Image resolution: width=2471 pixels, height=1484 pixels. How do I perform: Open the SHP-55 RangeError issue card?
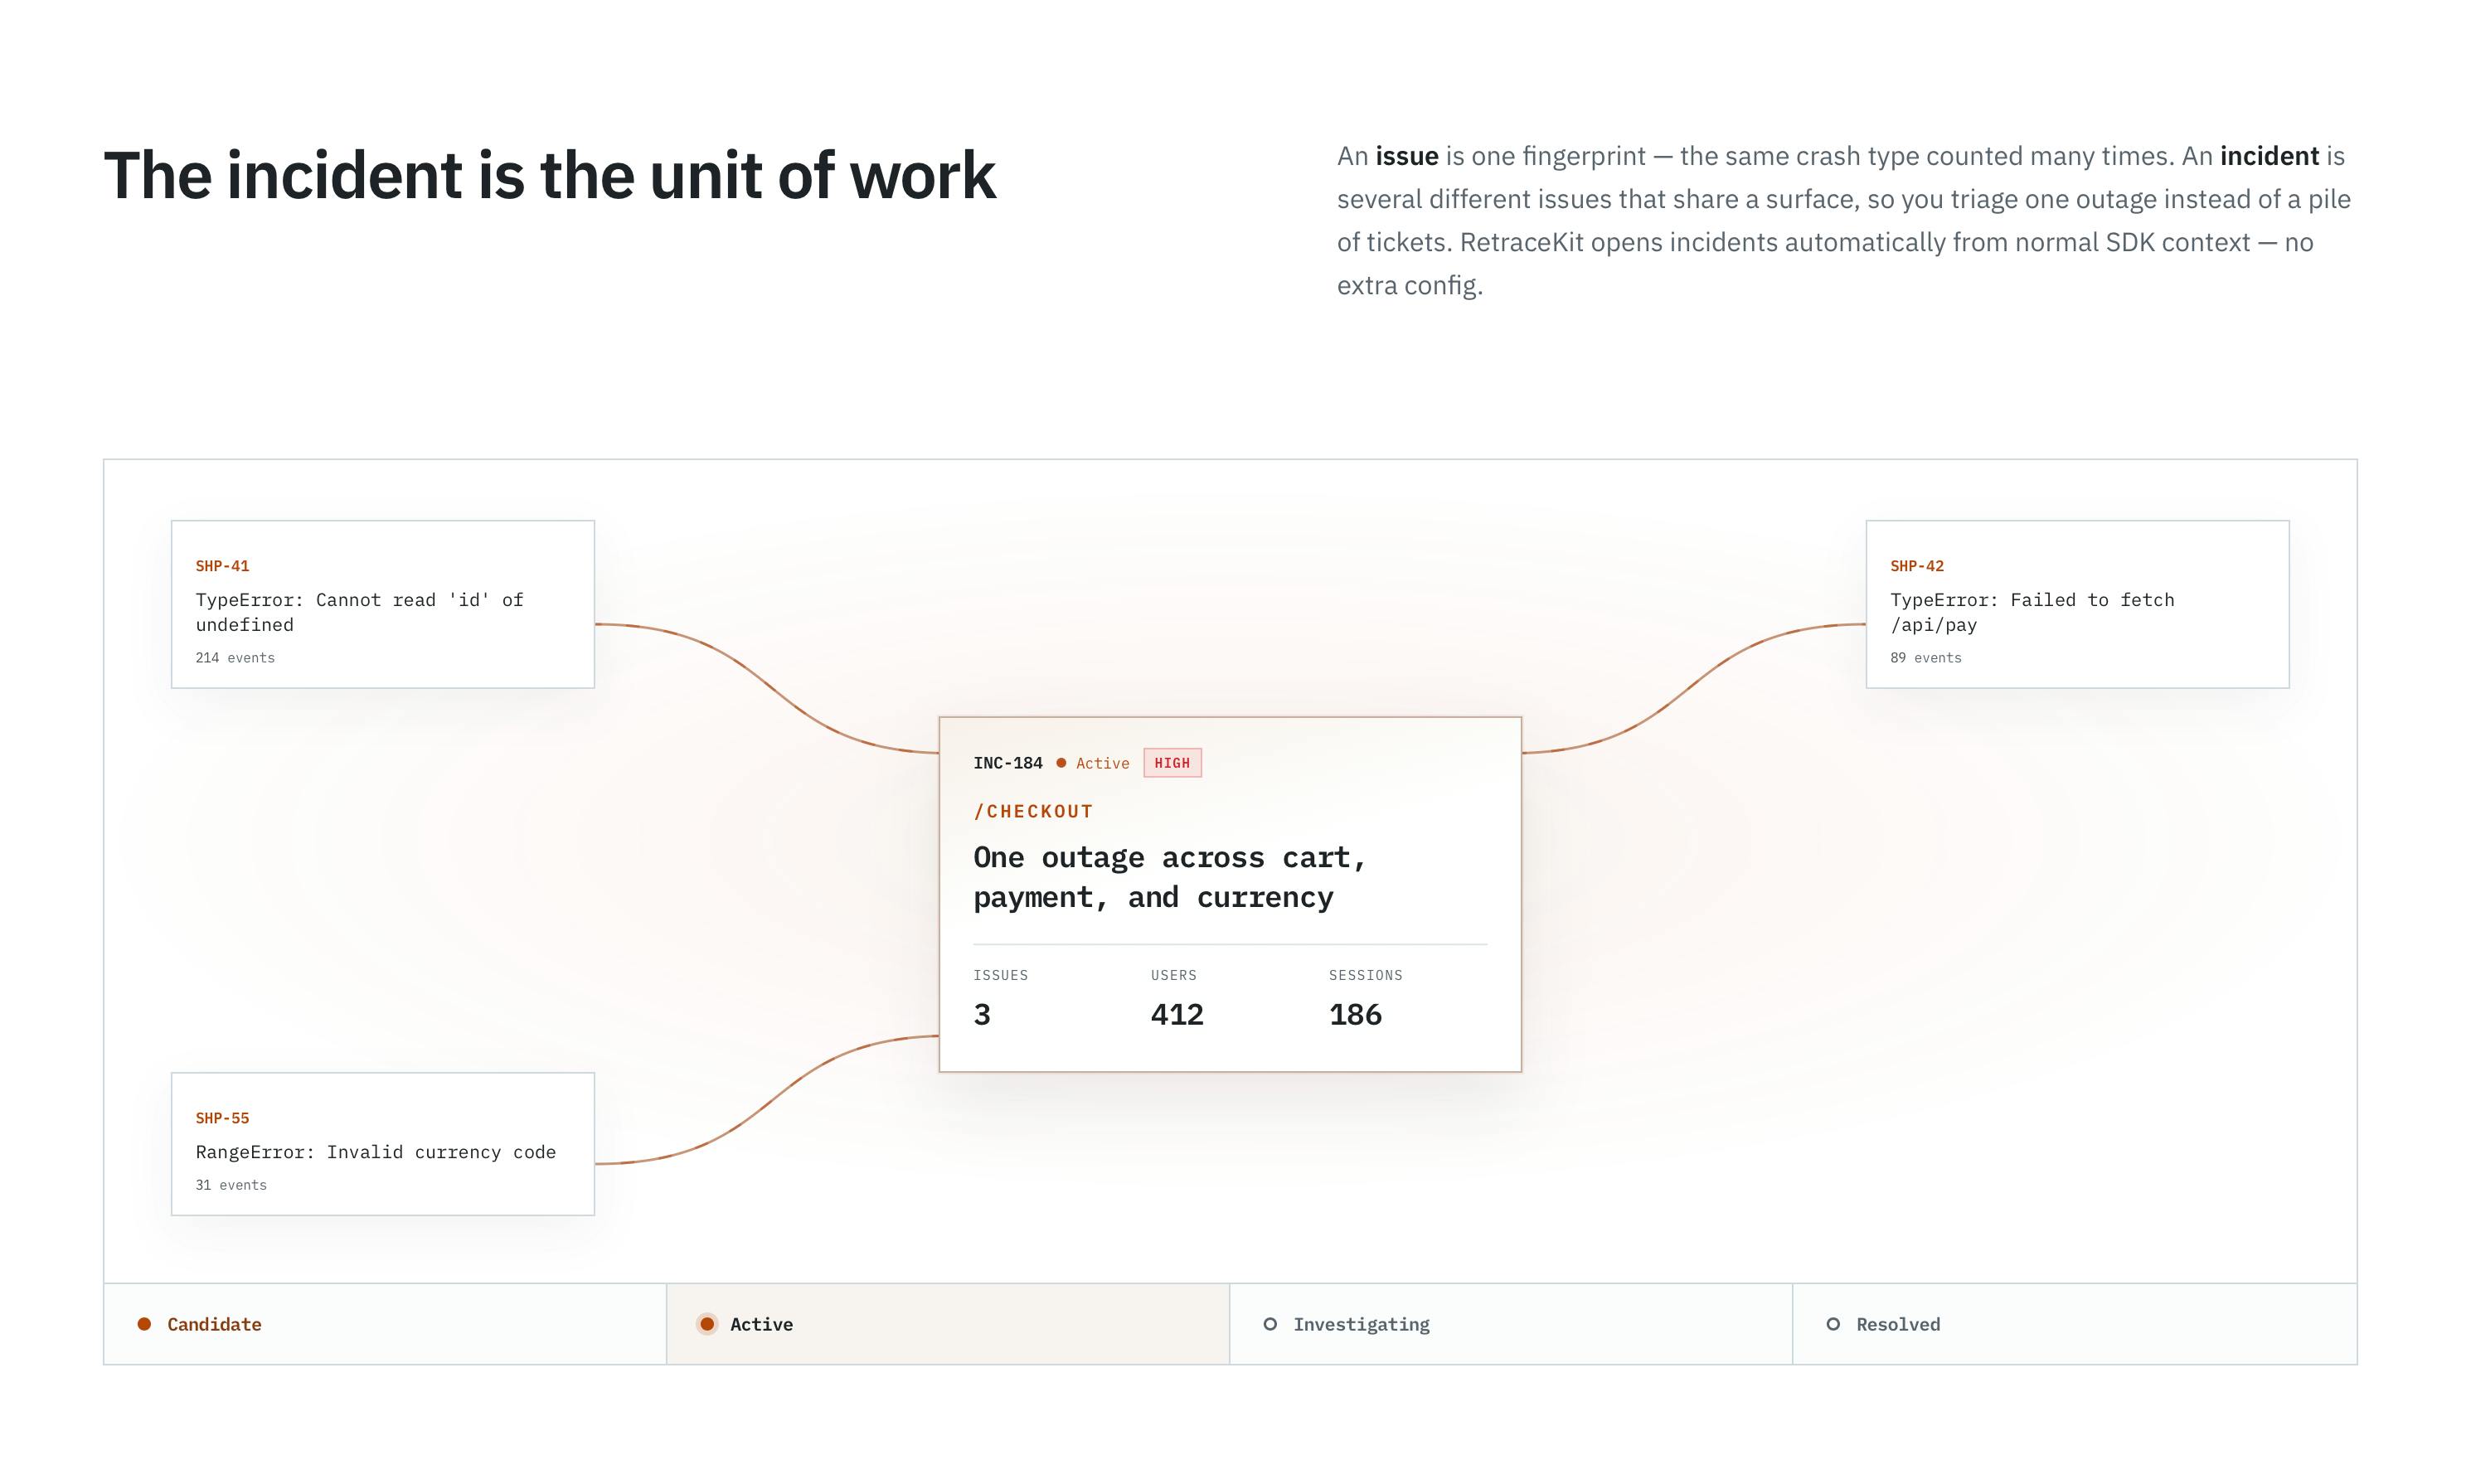pyautogui.click(x=383, y=1144)
